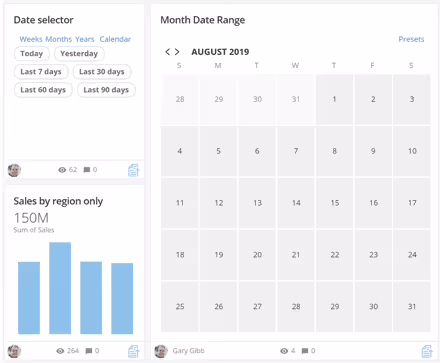Click views eye icon showing 4

[284, 351]
